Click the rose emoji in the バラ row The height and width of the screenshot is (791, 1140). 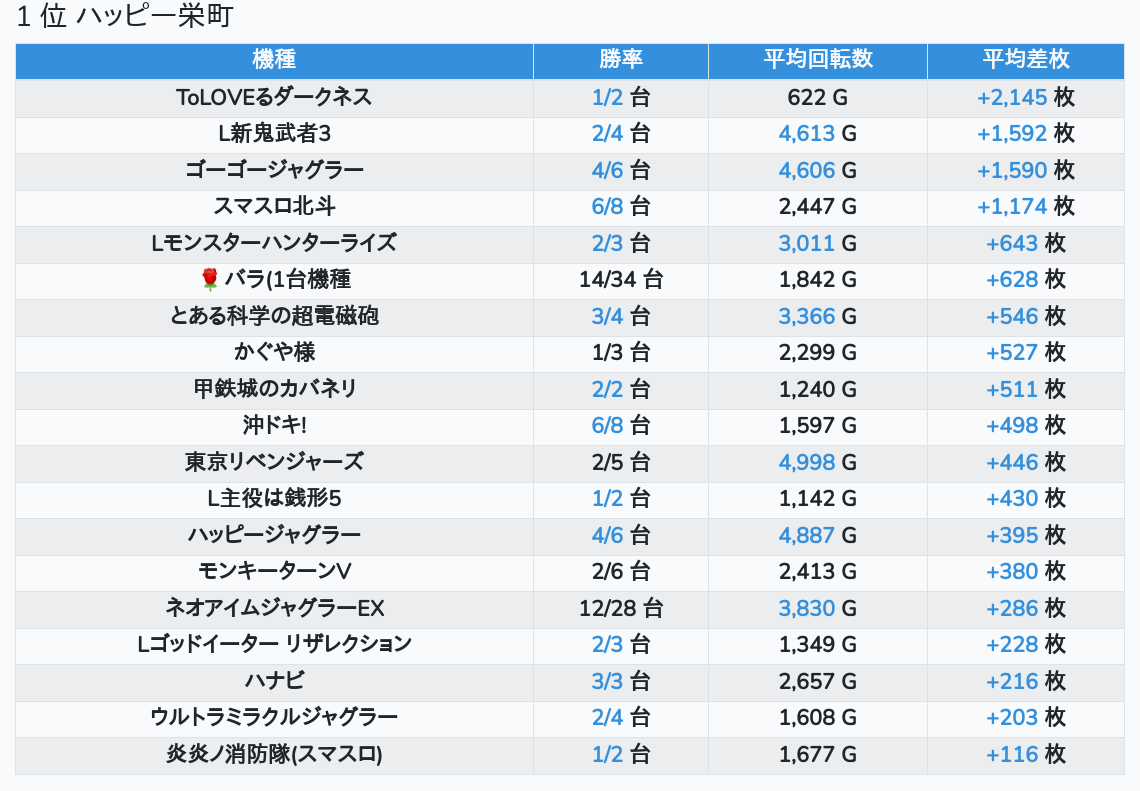(209, 279)
